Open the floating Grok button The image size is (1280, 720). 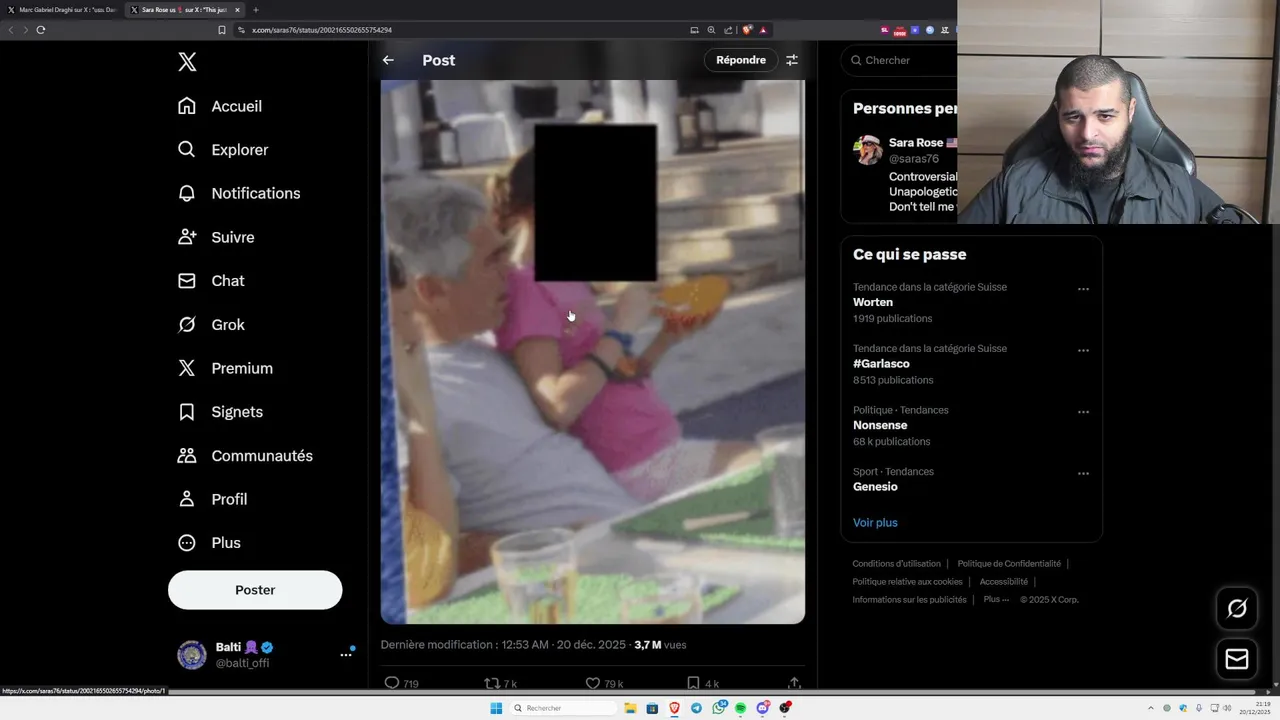tap(1237, 608)
